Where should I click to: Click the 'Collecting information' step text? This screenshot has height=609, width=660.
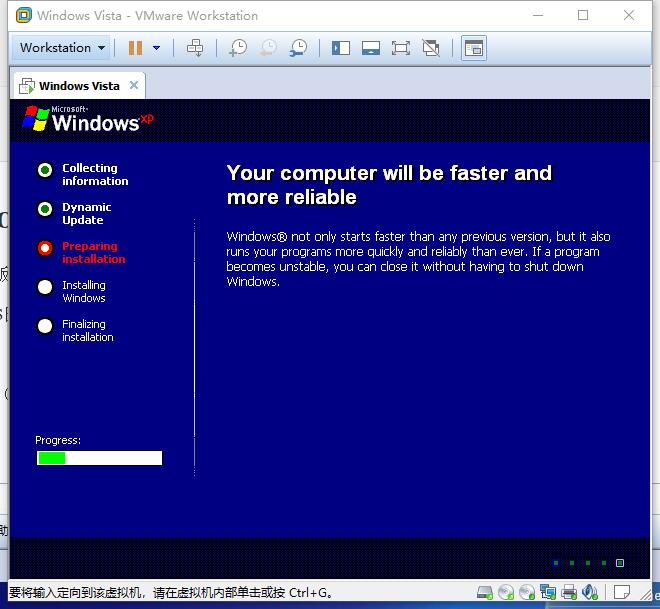tap(95, 174)
